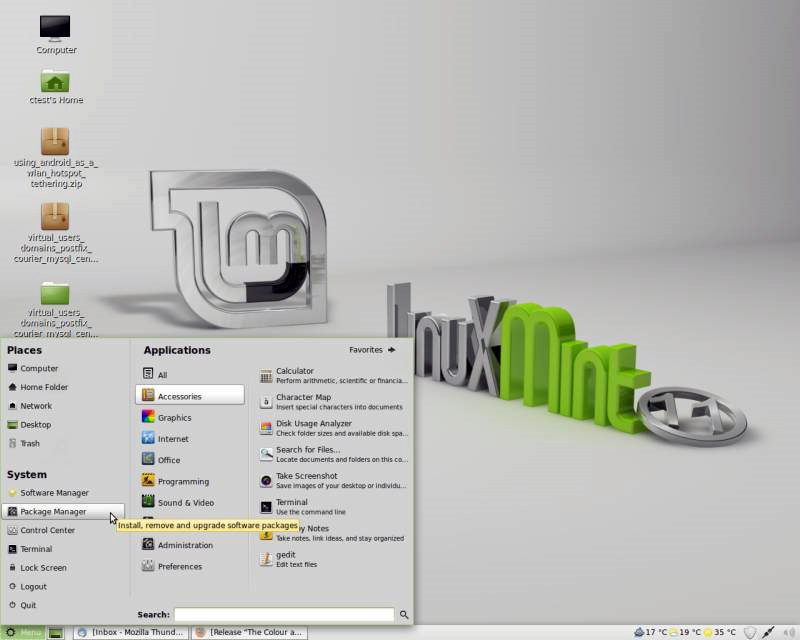
Task: Click the 35 °C weather applet
Action: (x=720, y=633)
